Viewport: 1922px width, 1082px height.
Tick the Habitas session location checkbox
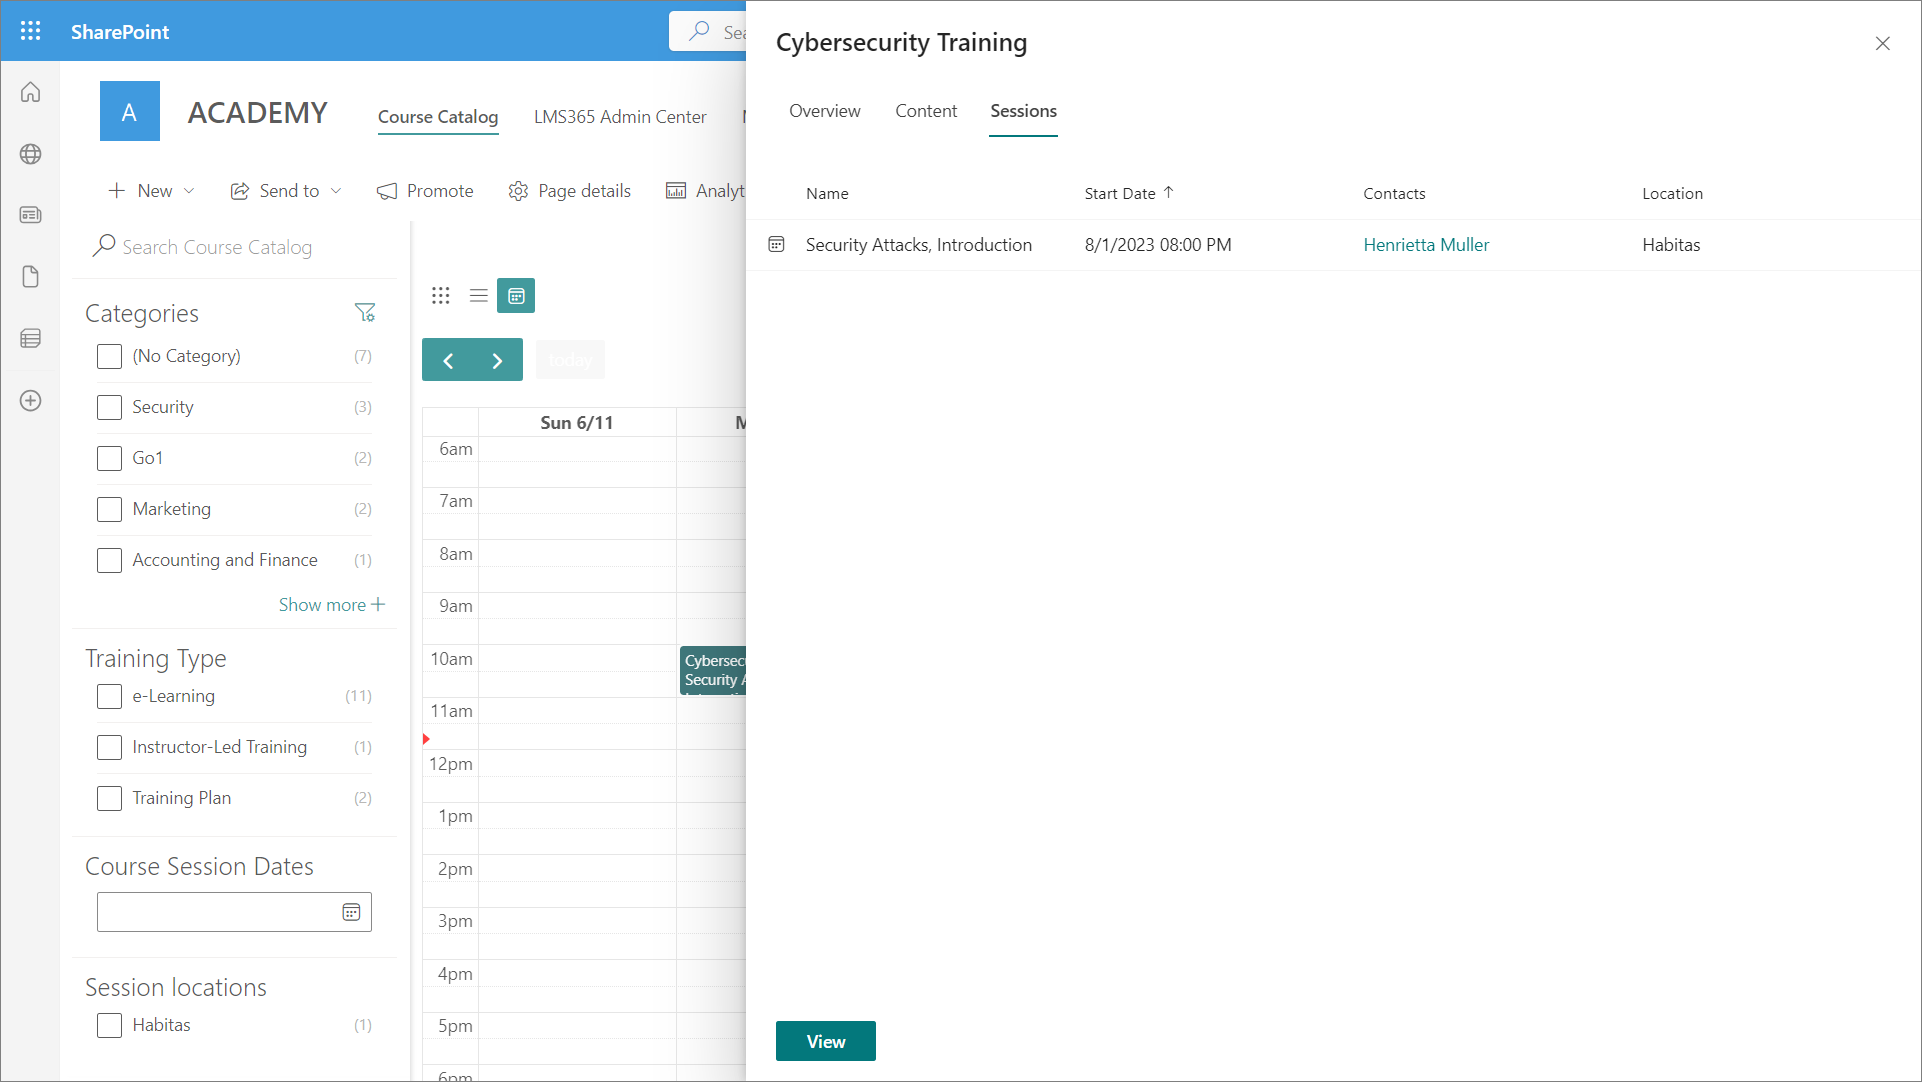pos(109,1025)
